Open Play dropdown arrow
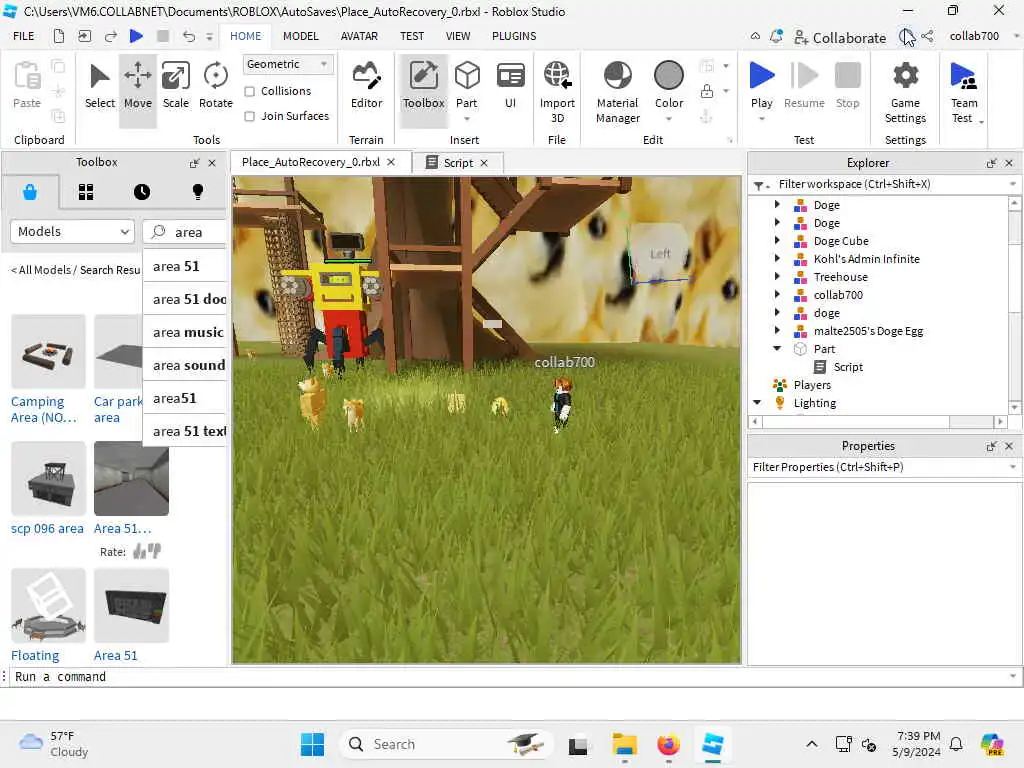 point(761,119)
